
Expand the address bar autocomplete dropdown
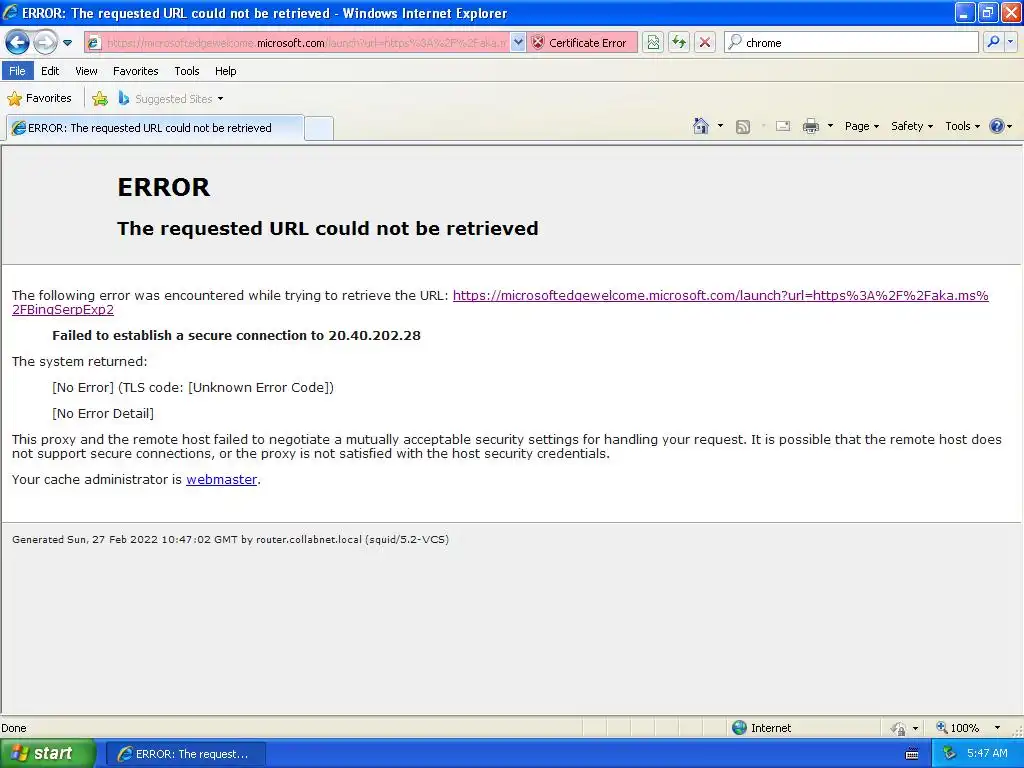point(518,43)
